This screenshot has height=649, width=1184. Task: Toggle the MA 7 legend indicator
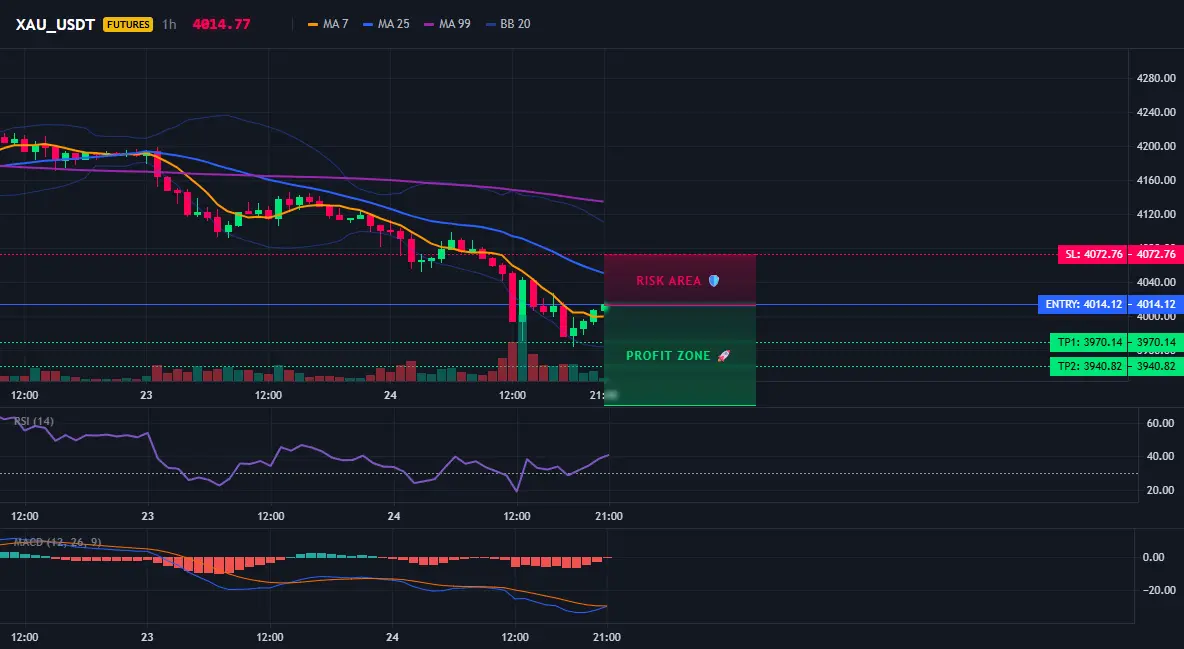(328, 24)
